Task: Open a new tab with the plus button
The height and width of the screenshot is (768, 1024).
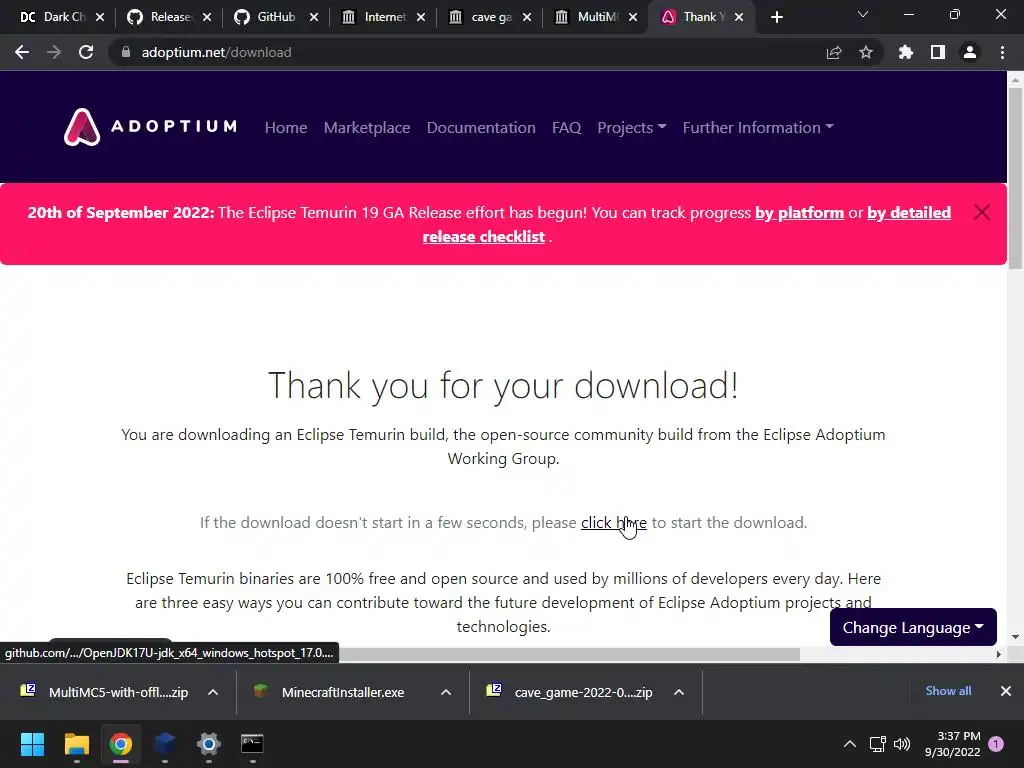Action: coord(776,18)
